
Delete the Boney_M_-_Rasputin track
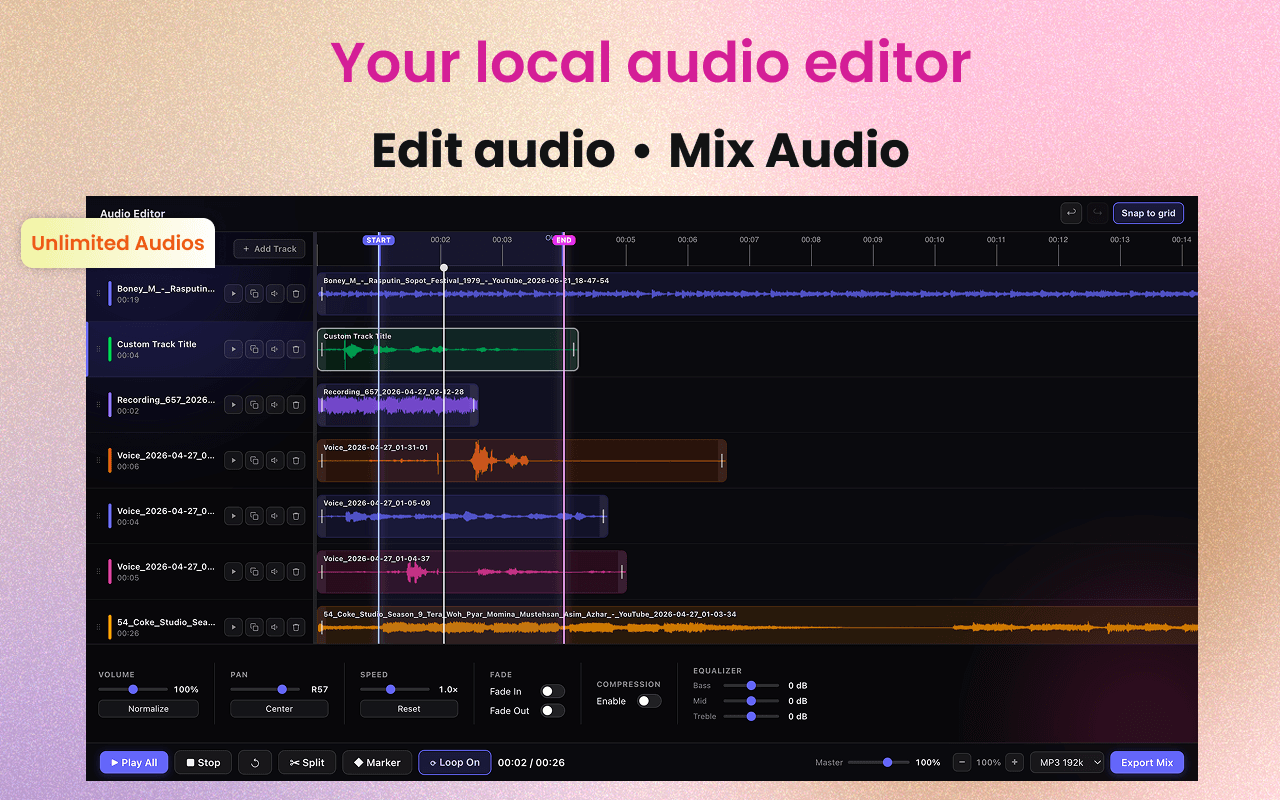coord(296,293)
